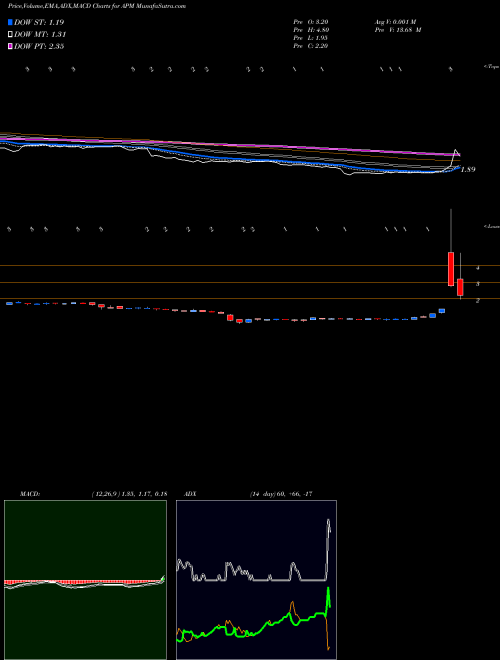Click the last red candlestick near level 3
Viewport: 500px width, 660px height.
coord(460,287)
